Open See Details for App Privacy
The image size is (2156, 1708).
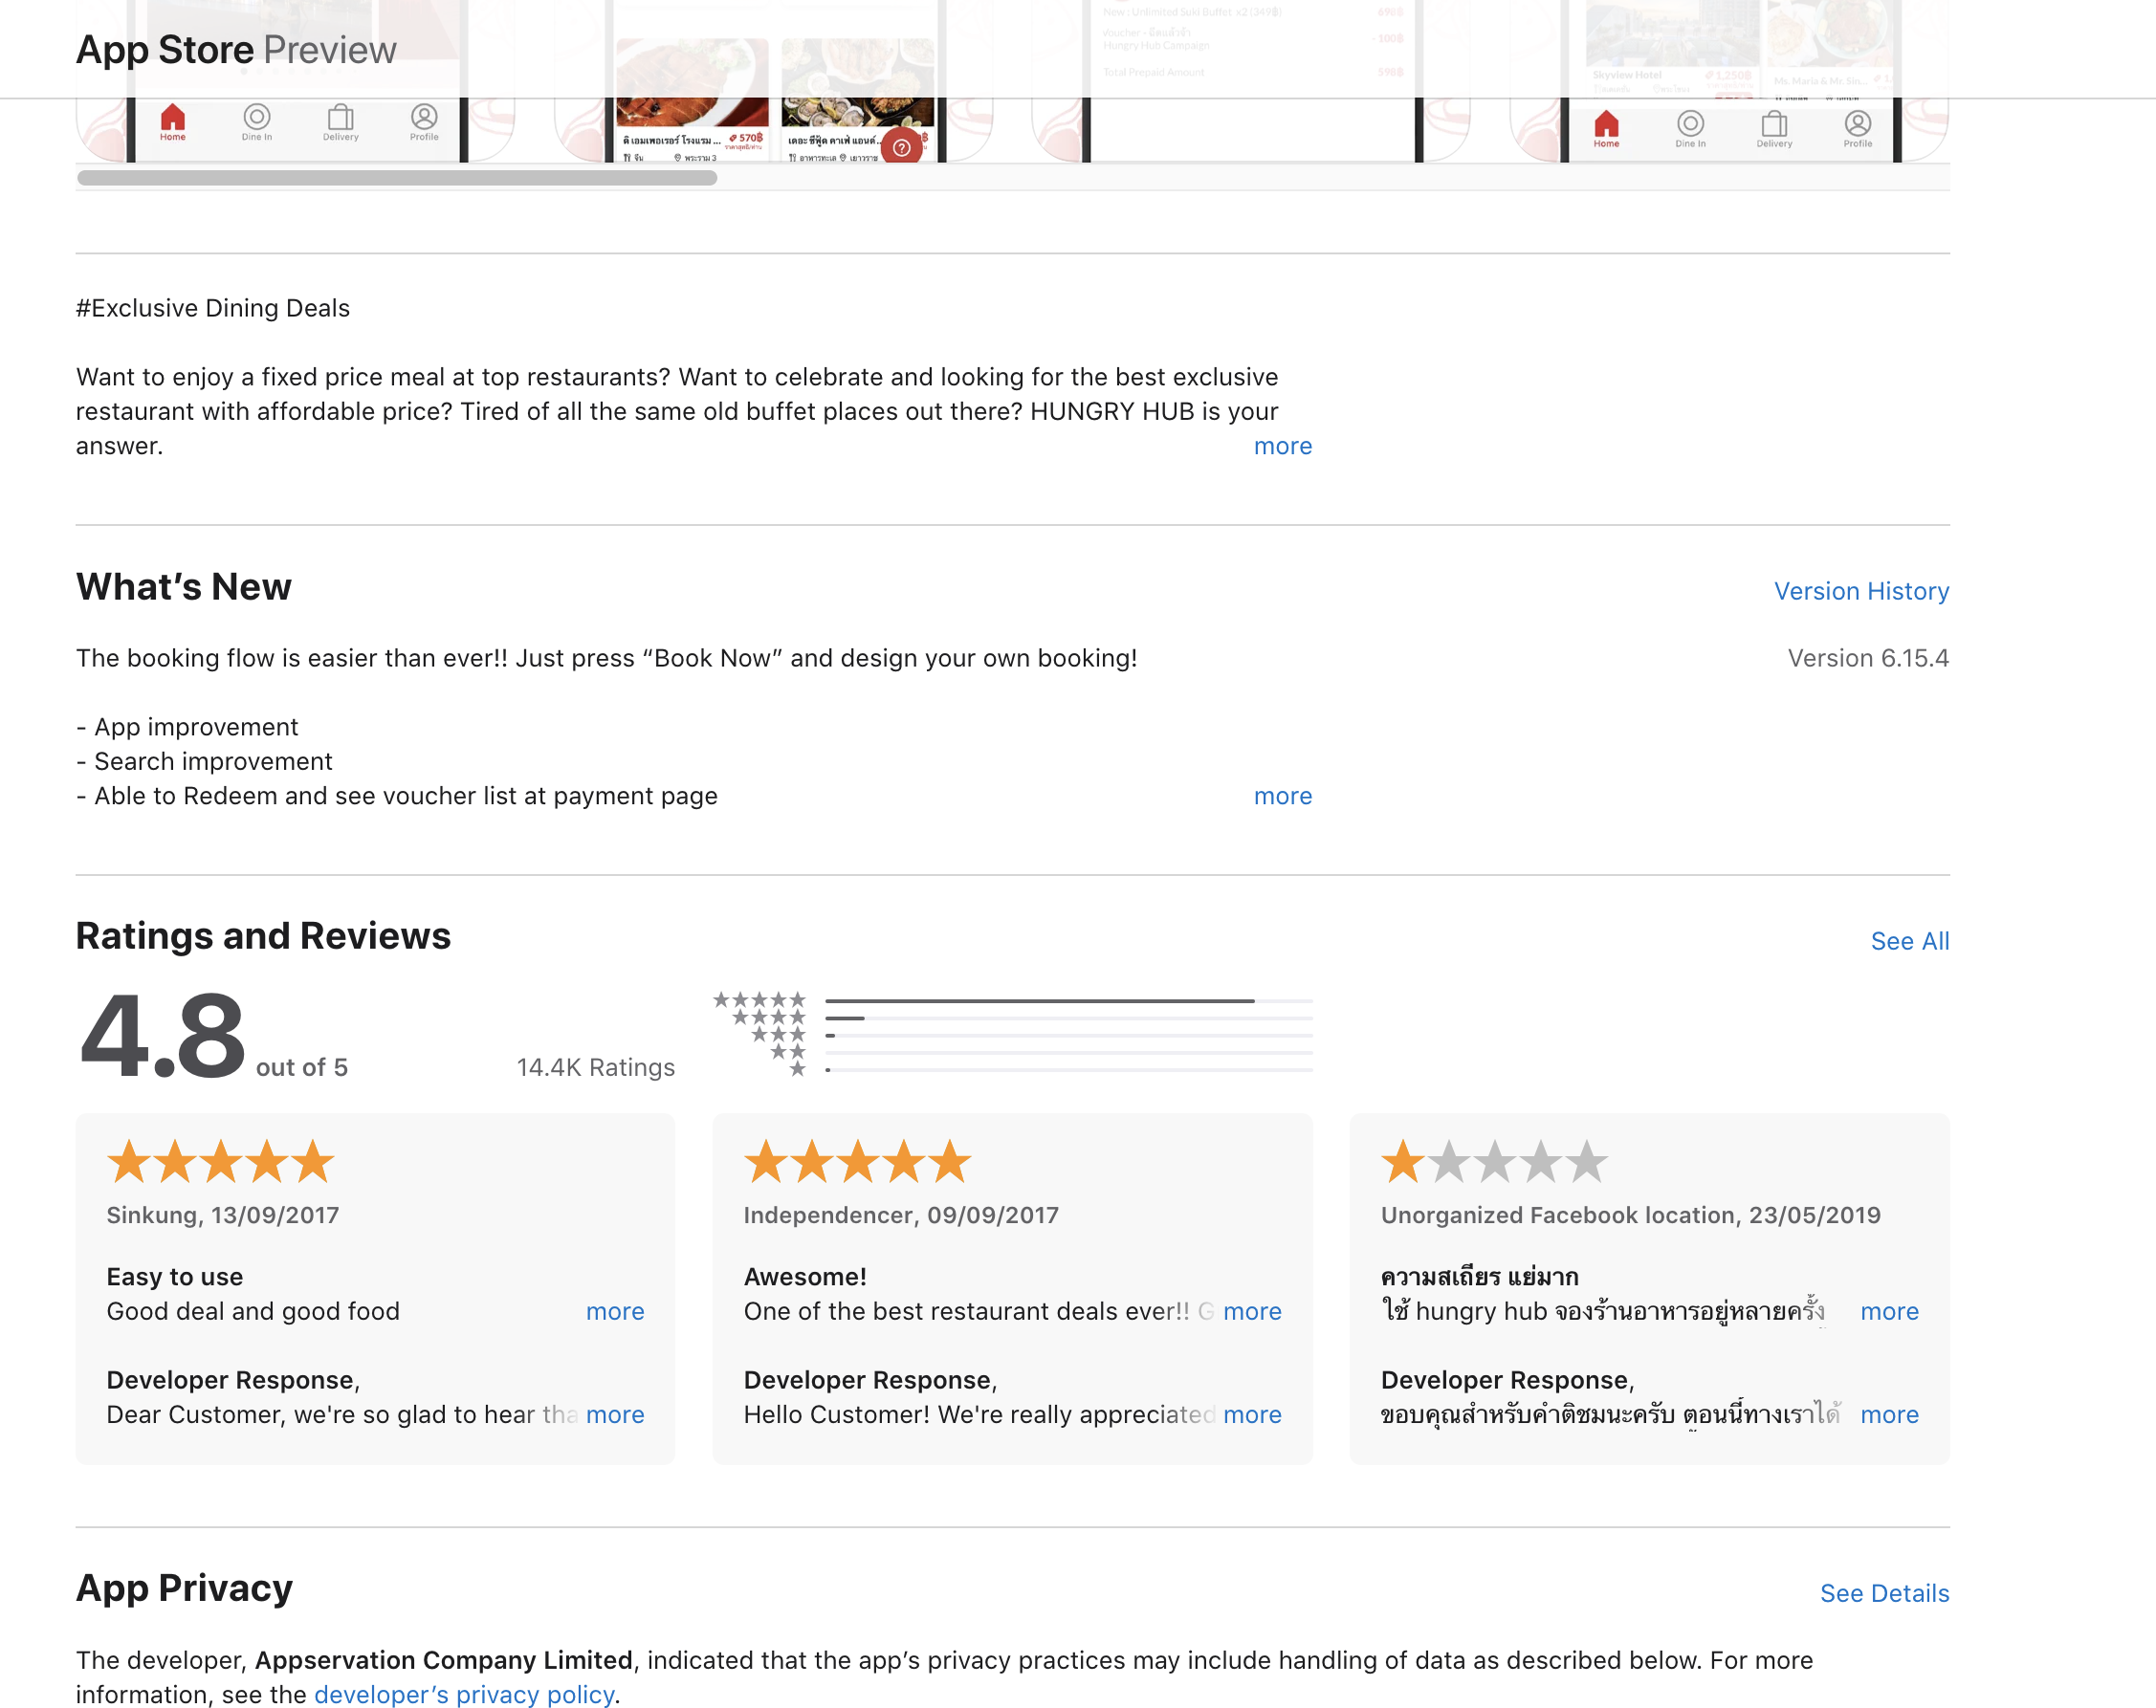pyautogui.click(x=1883, y=1593)
